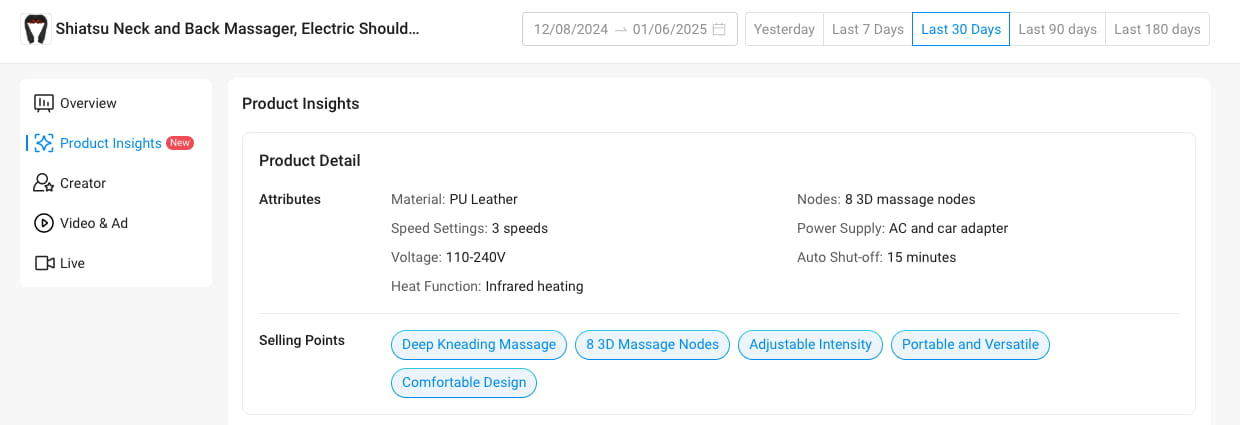Screen dimensions: 1240x425
Task: Click the 8 3D Massage Nodes tag
Action: point(652,345)
